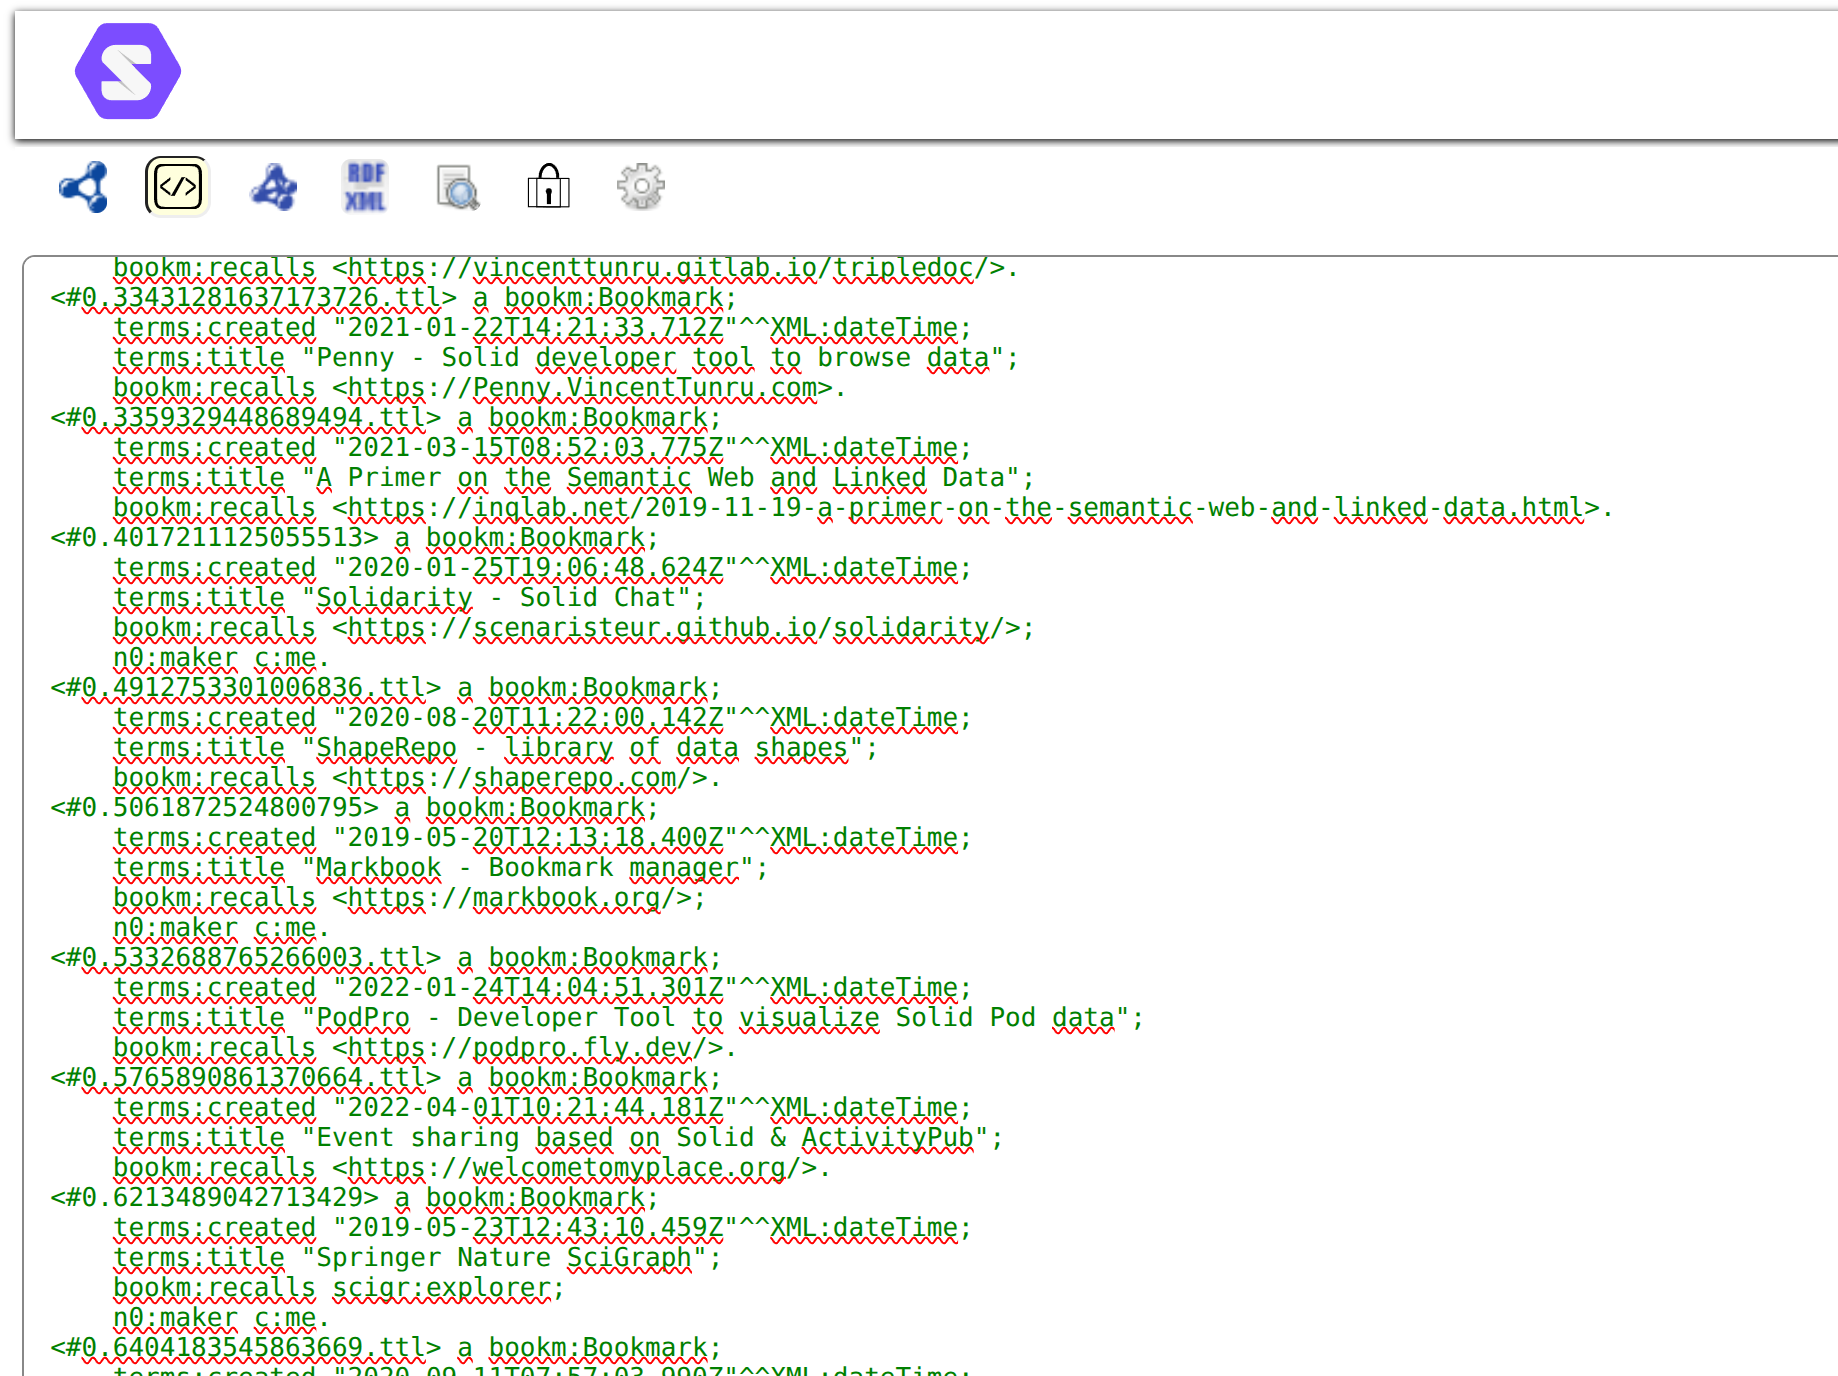This screenshot has height=1376, width=1838.
Task: Click the subject <#0.5061872524800795>
Action: [214, 808]
